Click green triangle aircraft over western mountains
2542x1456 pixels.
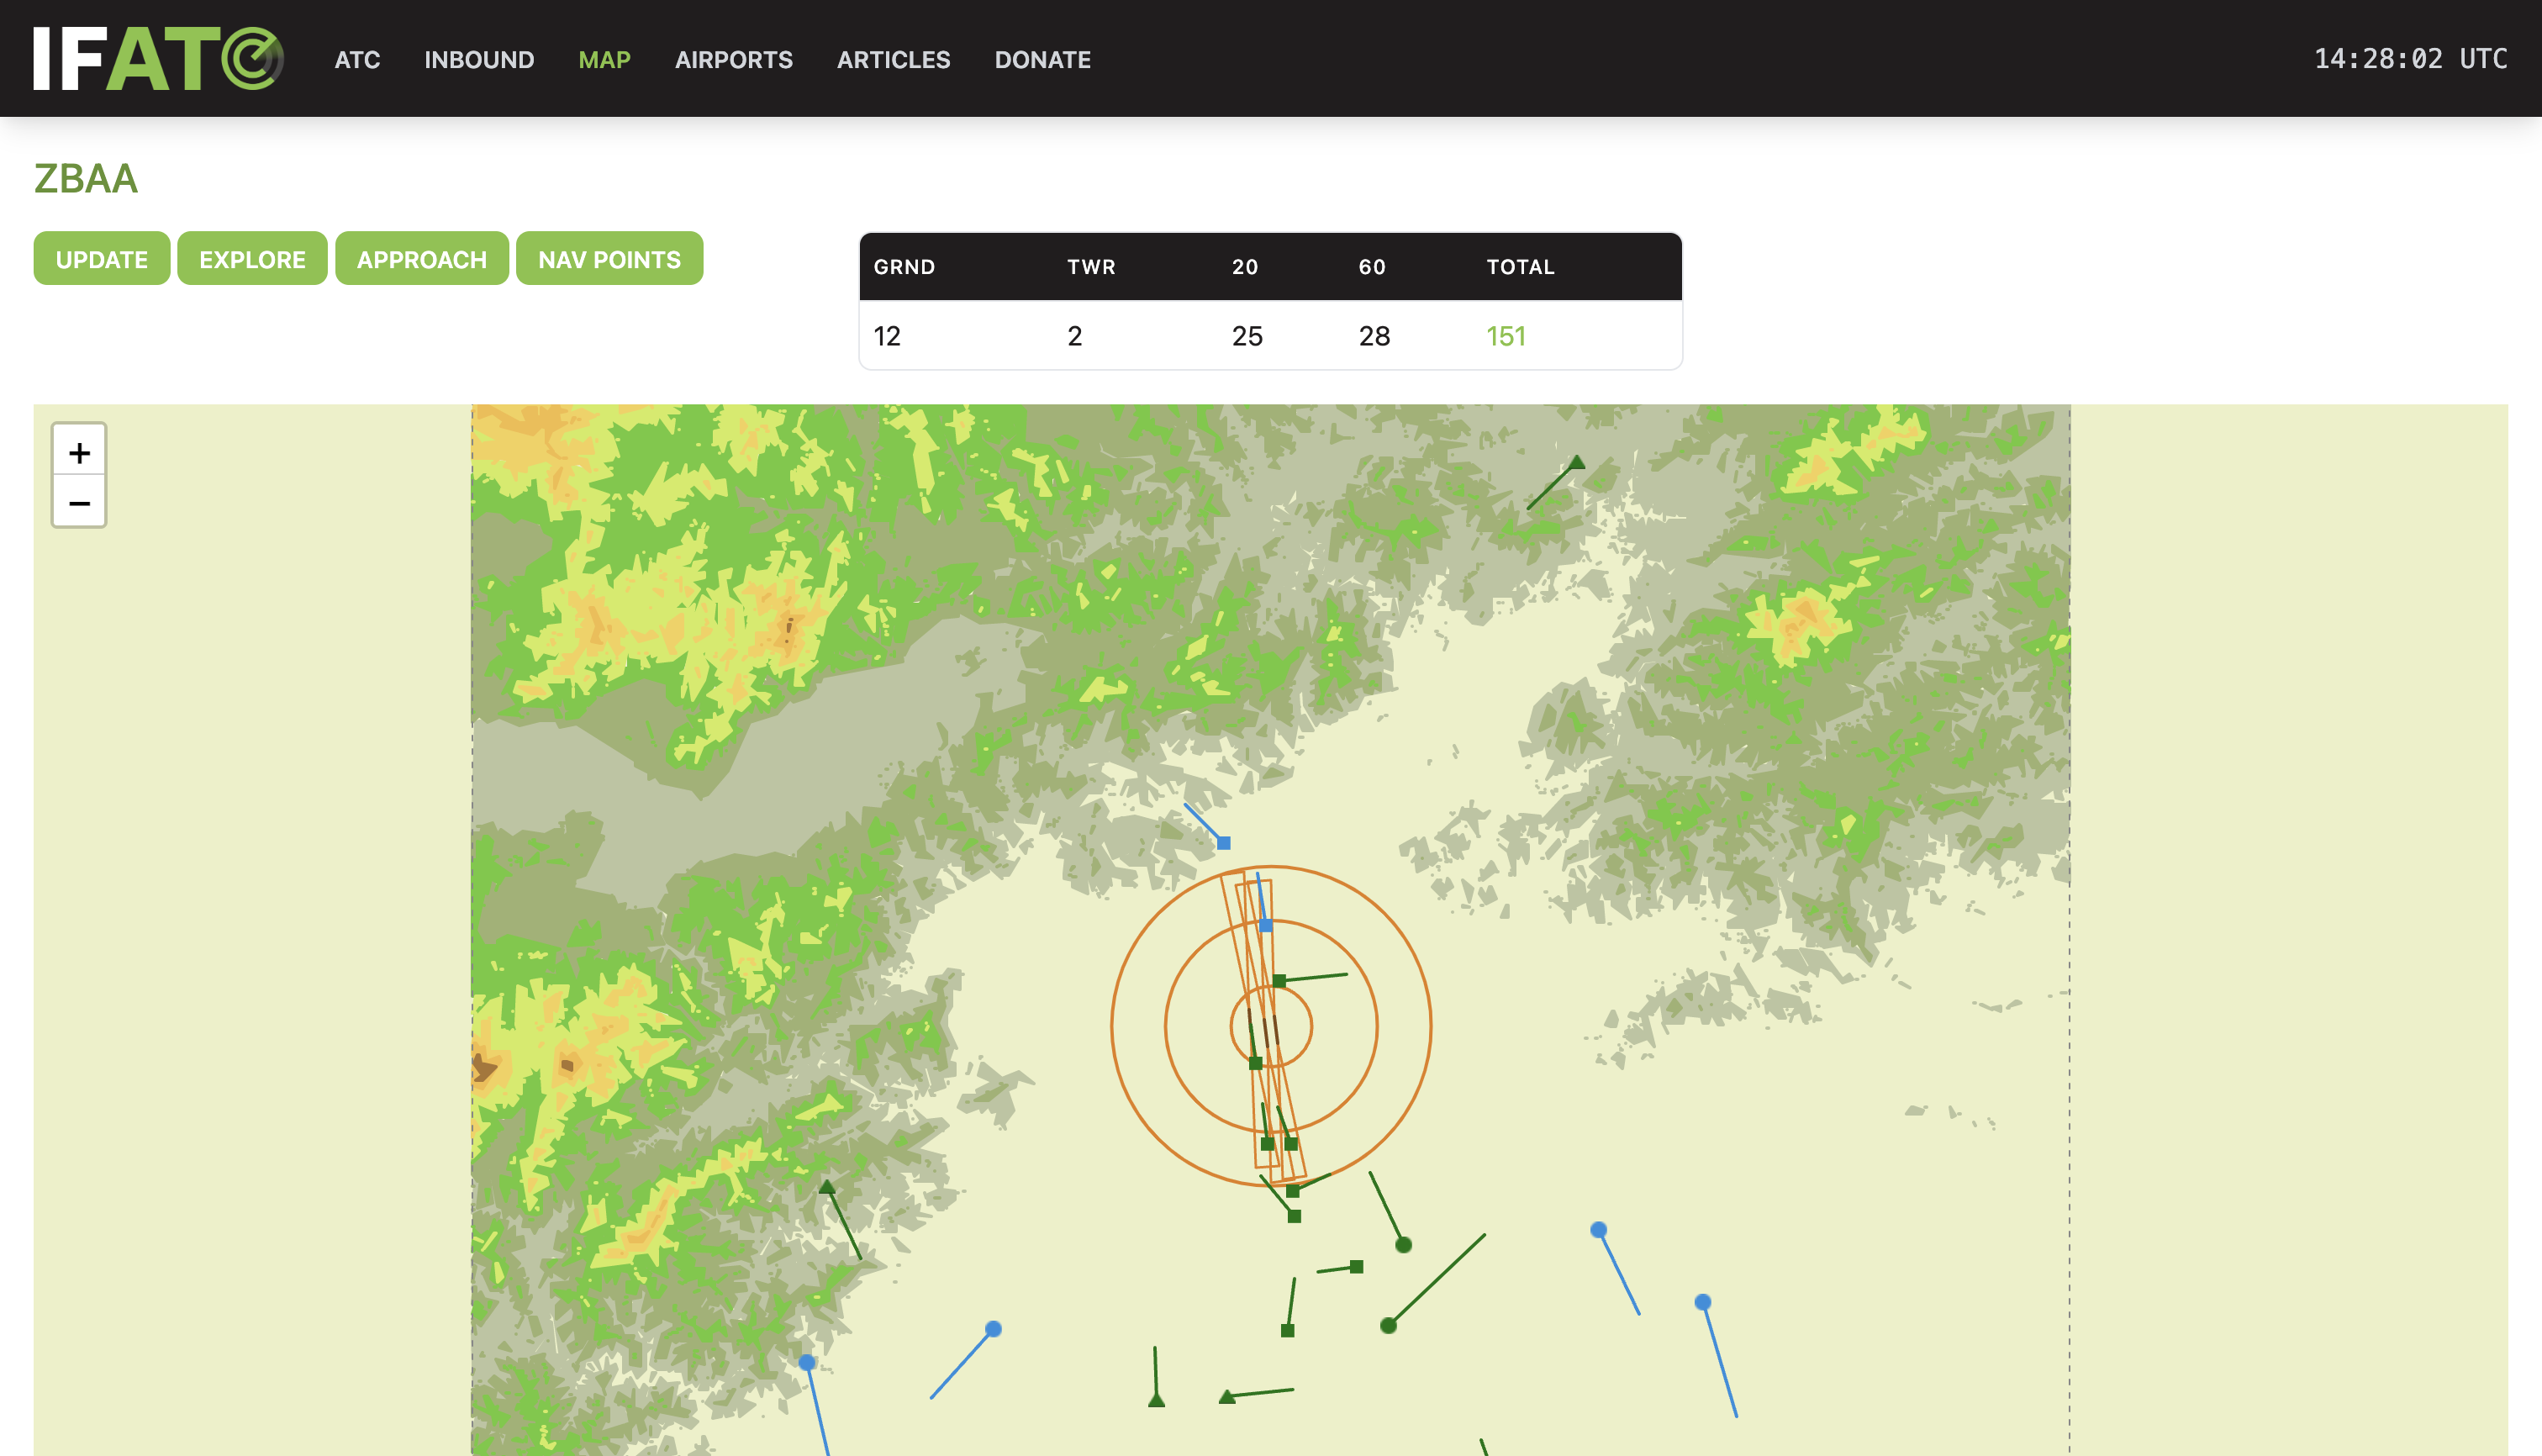(x=827, y=1188)
